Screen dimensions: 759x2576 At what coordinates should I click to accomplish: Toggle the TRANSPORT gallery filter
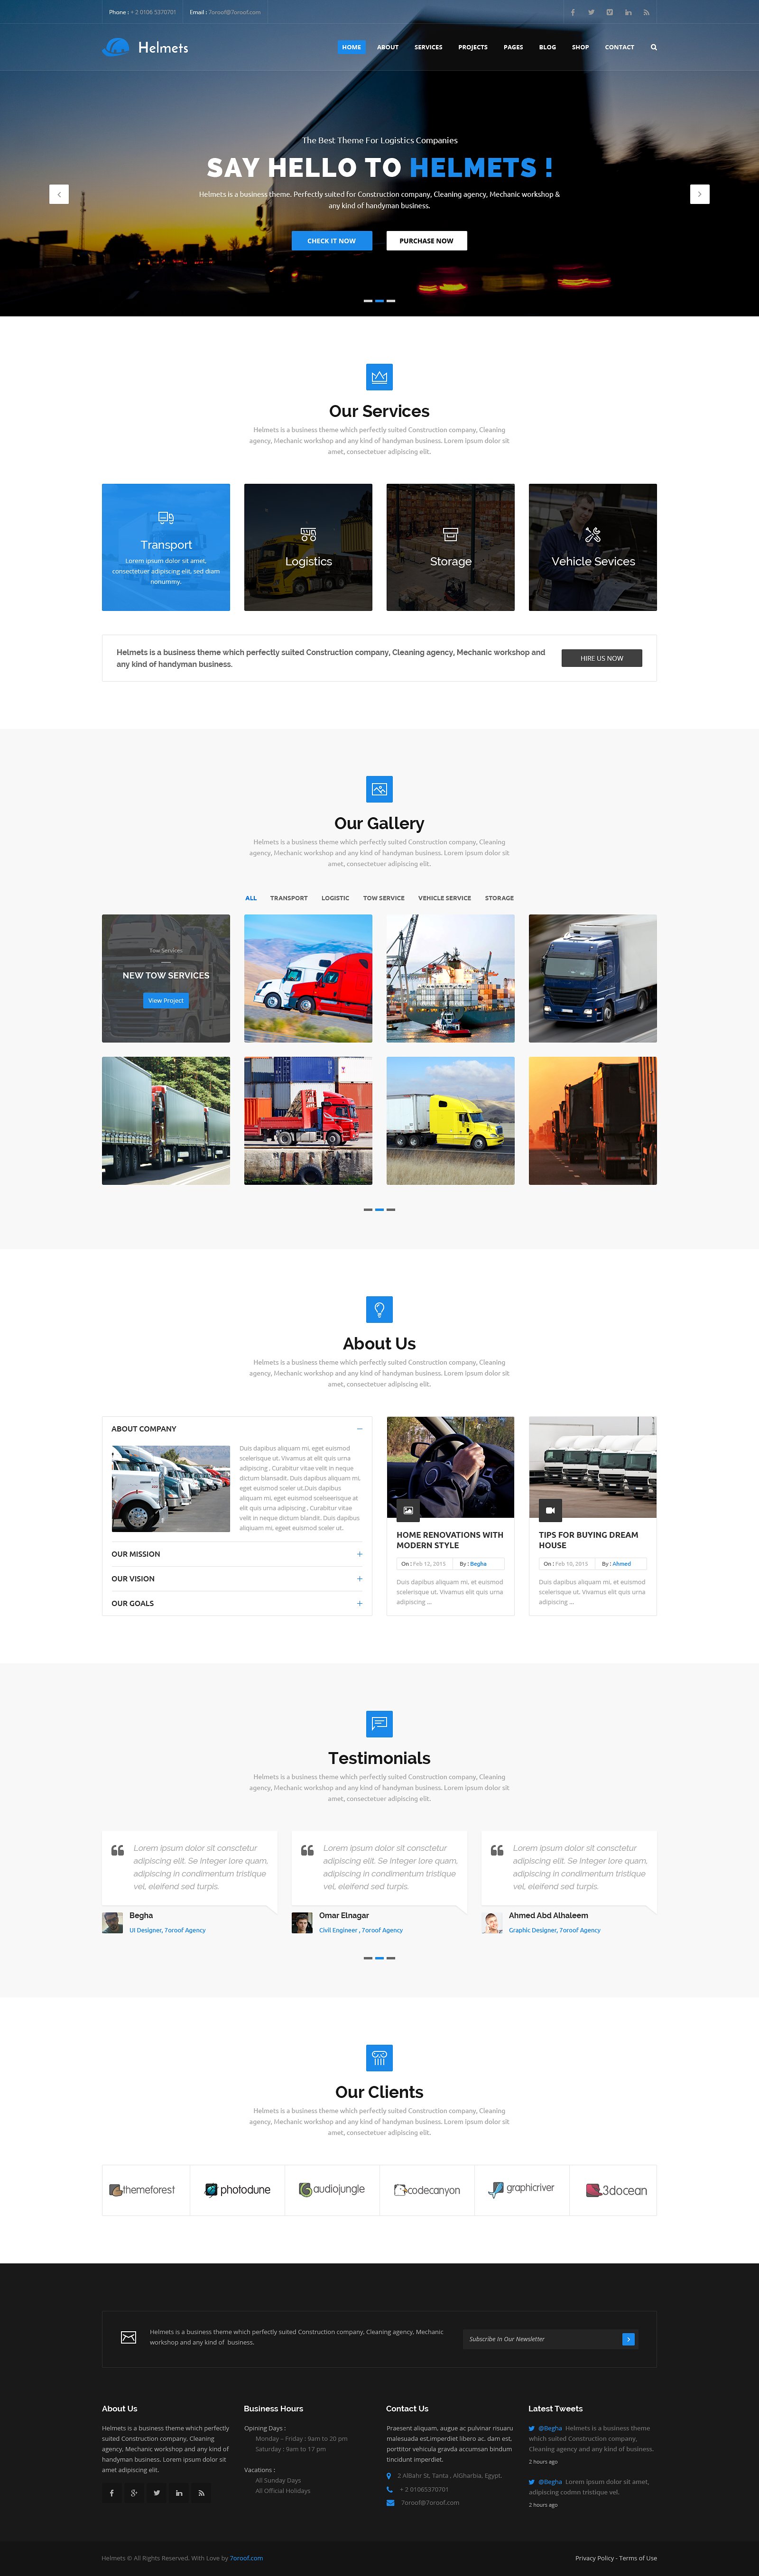[x=289, y=898]
